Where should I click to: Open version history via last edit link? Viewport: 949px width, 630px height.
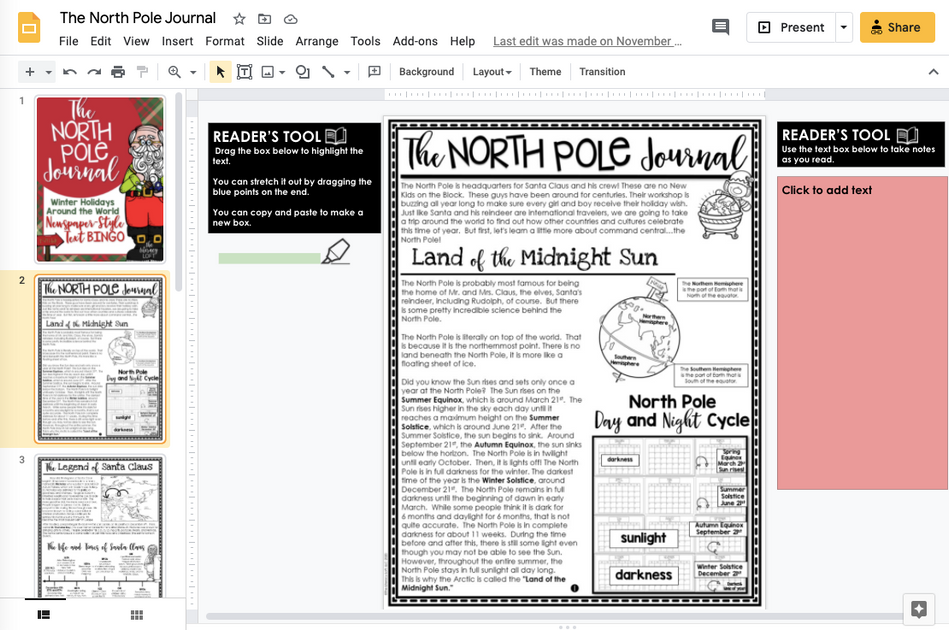click(587, 41)
